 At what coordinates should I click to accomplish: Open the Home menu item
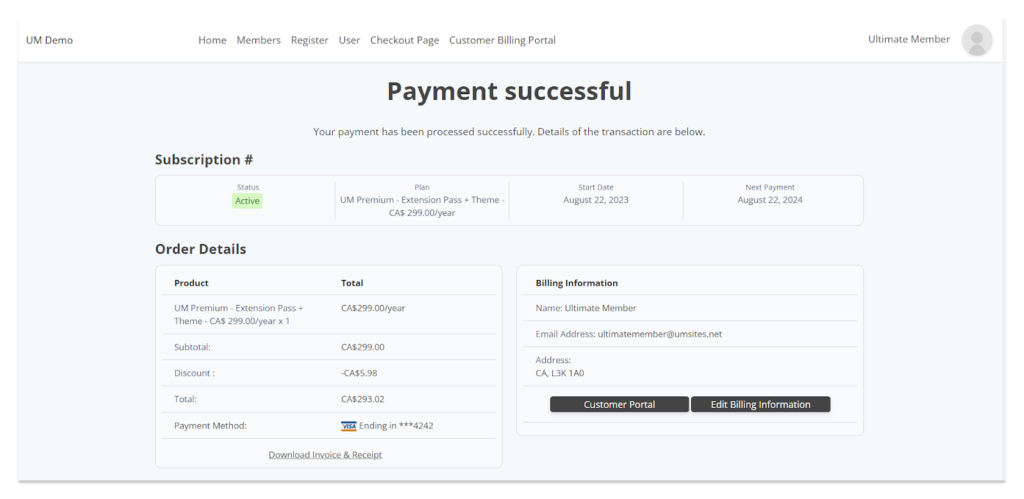pos(212,40)
